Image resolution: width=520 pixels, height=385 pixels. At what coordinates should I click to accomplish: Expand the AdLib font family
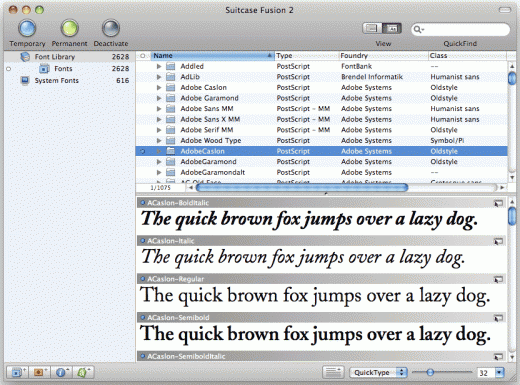(159, 77)
